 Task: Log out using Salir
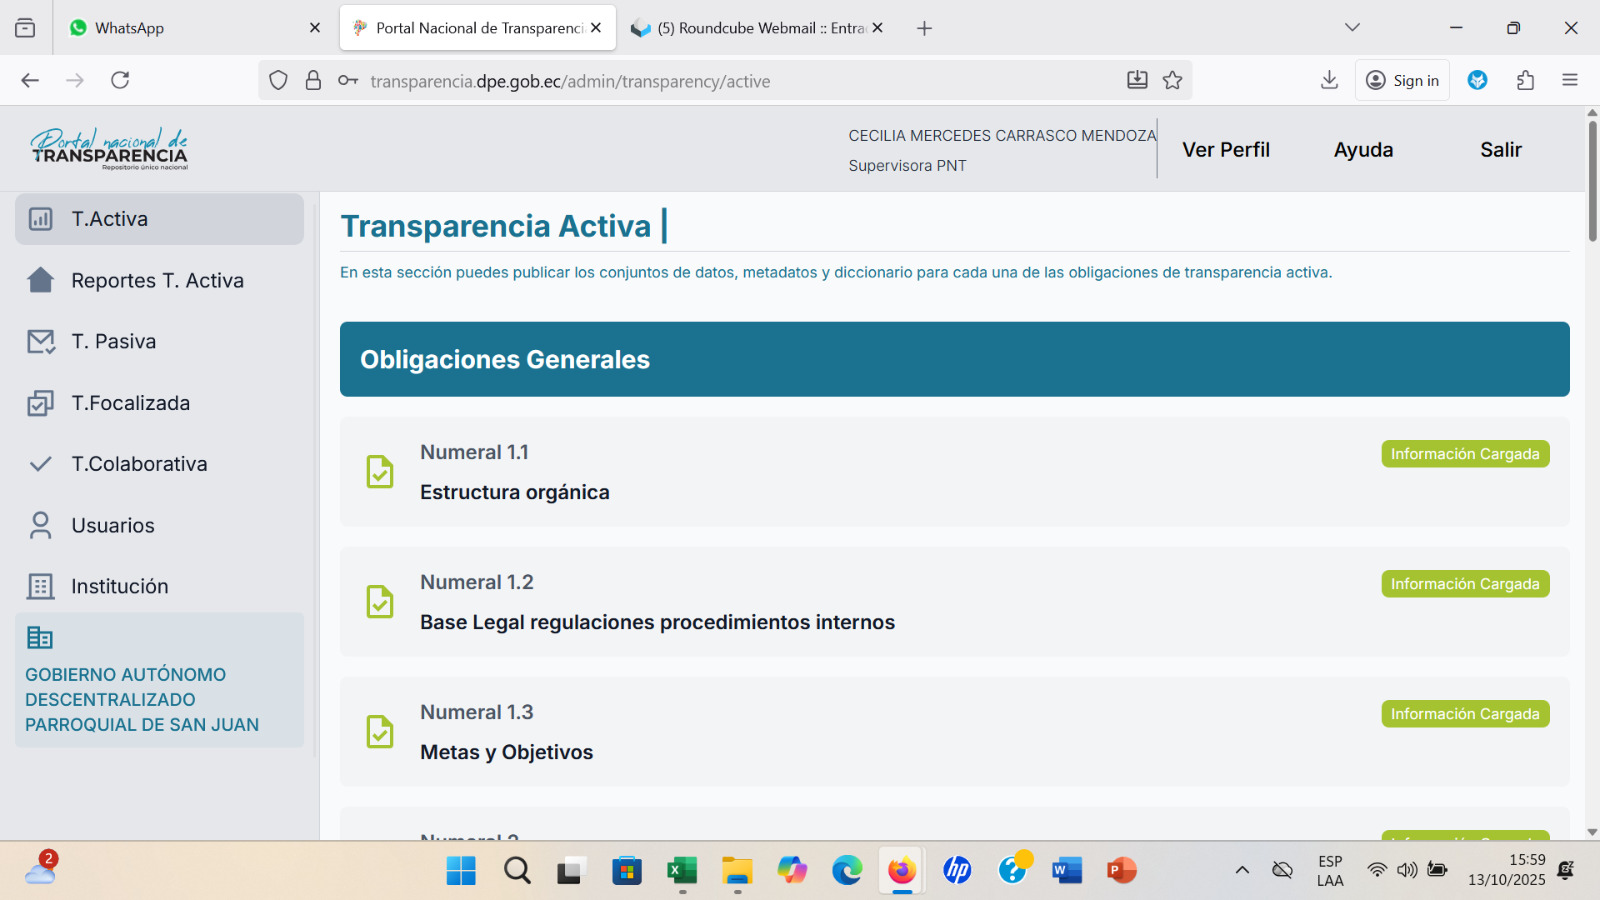1500,150
